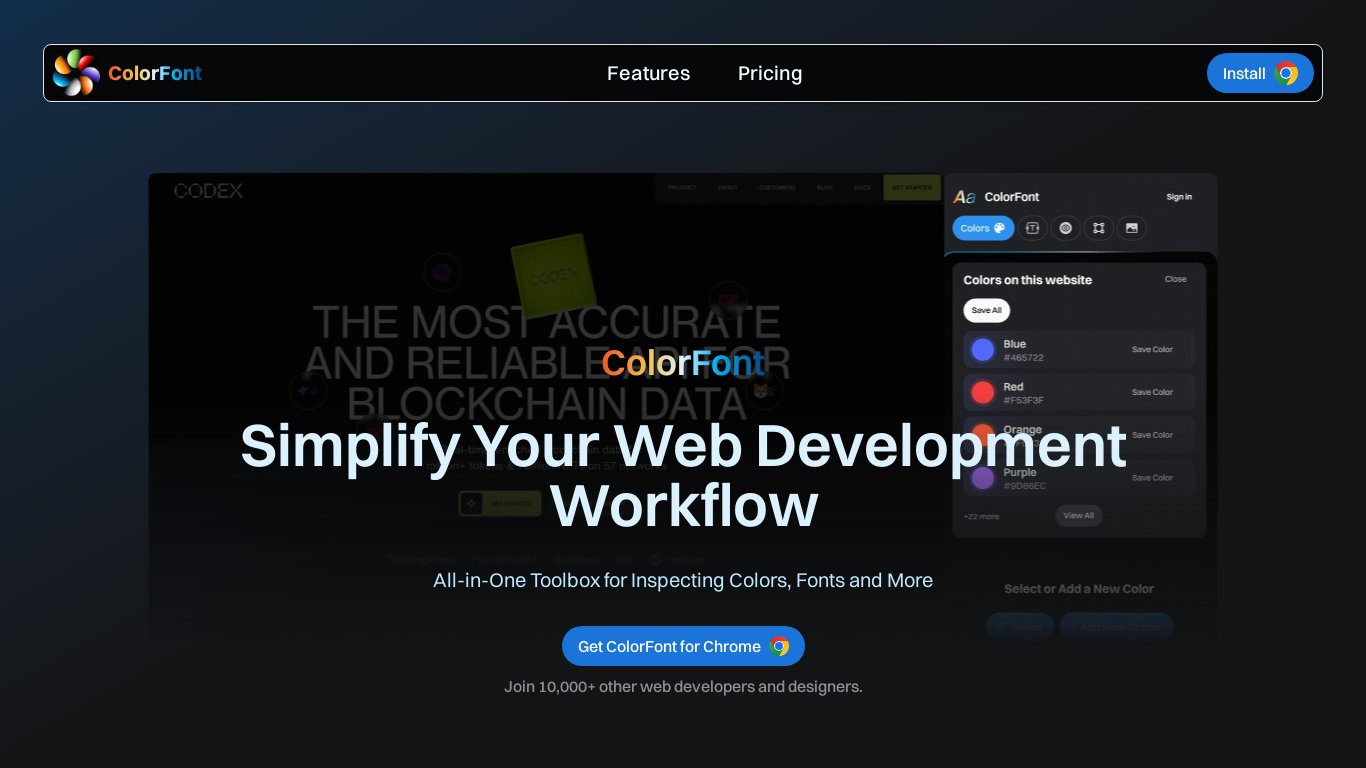Viewport: 1366px width, 768px height.
Task: Click the Get ColorFont for Chrome button
Action: [x=683, y=646]
